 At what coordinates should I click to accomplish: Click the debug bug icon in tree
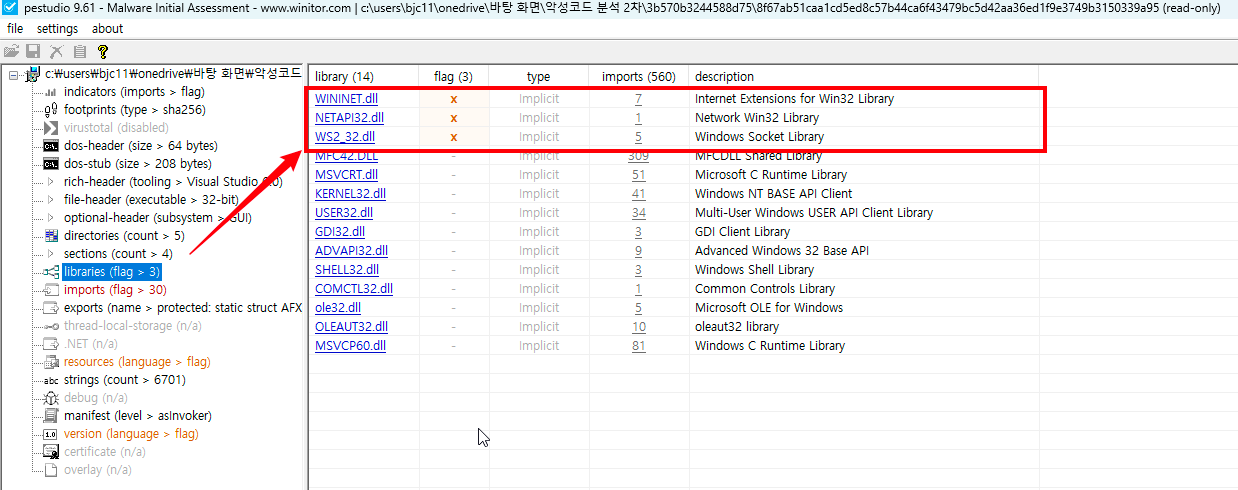pyautogui.click(x=51, y=398)
